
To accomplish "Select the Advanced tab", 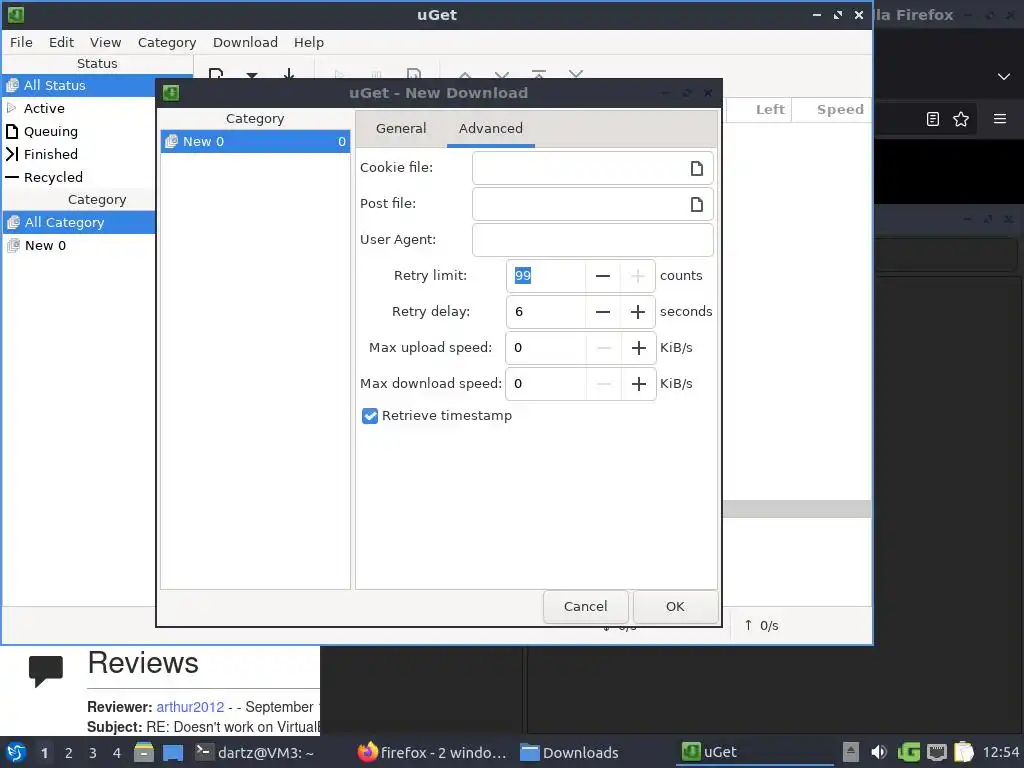I will tap(490, 128).
